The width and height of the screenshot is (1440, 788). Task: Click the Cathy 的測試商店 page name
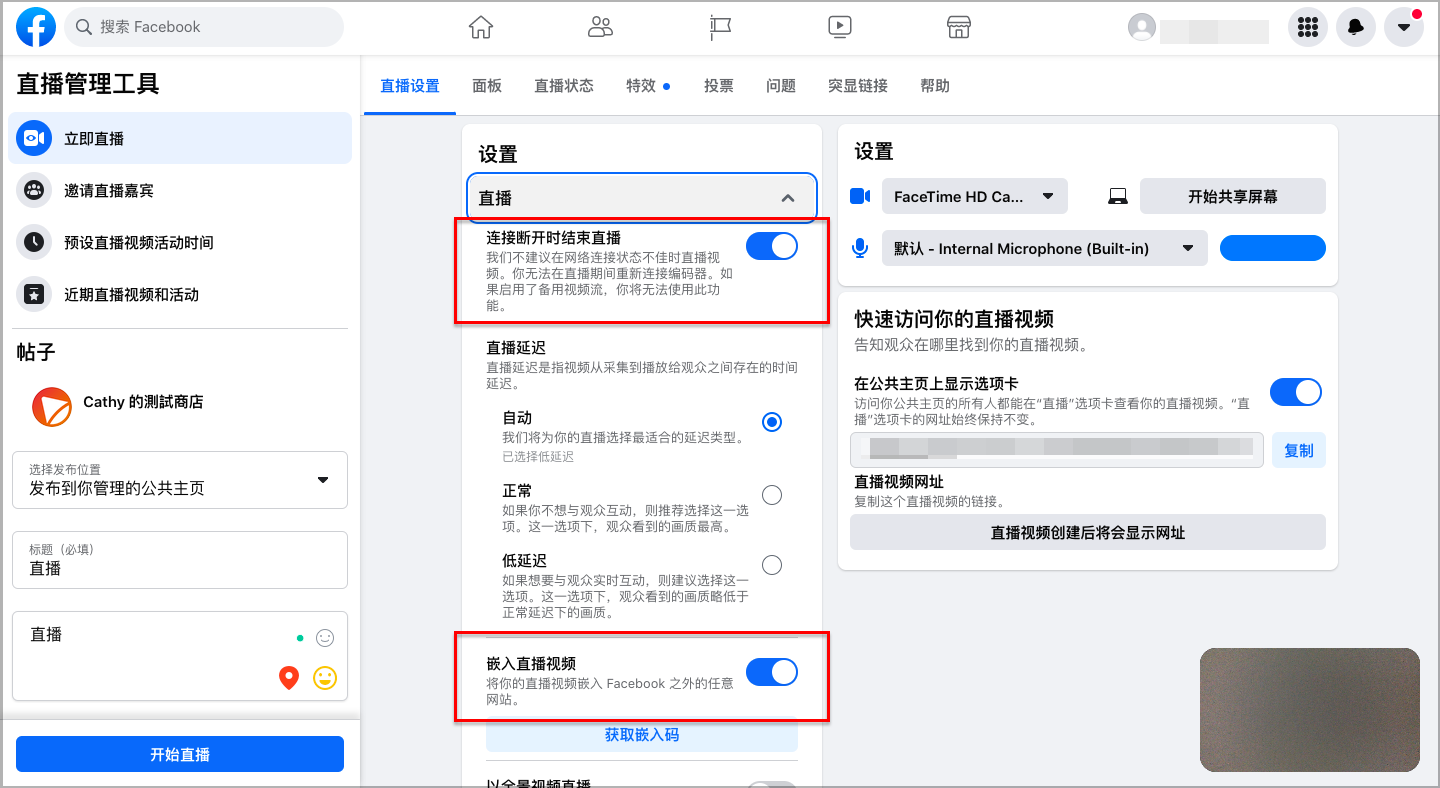143,401
